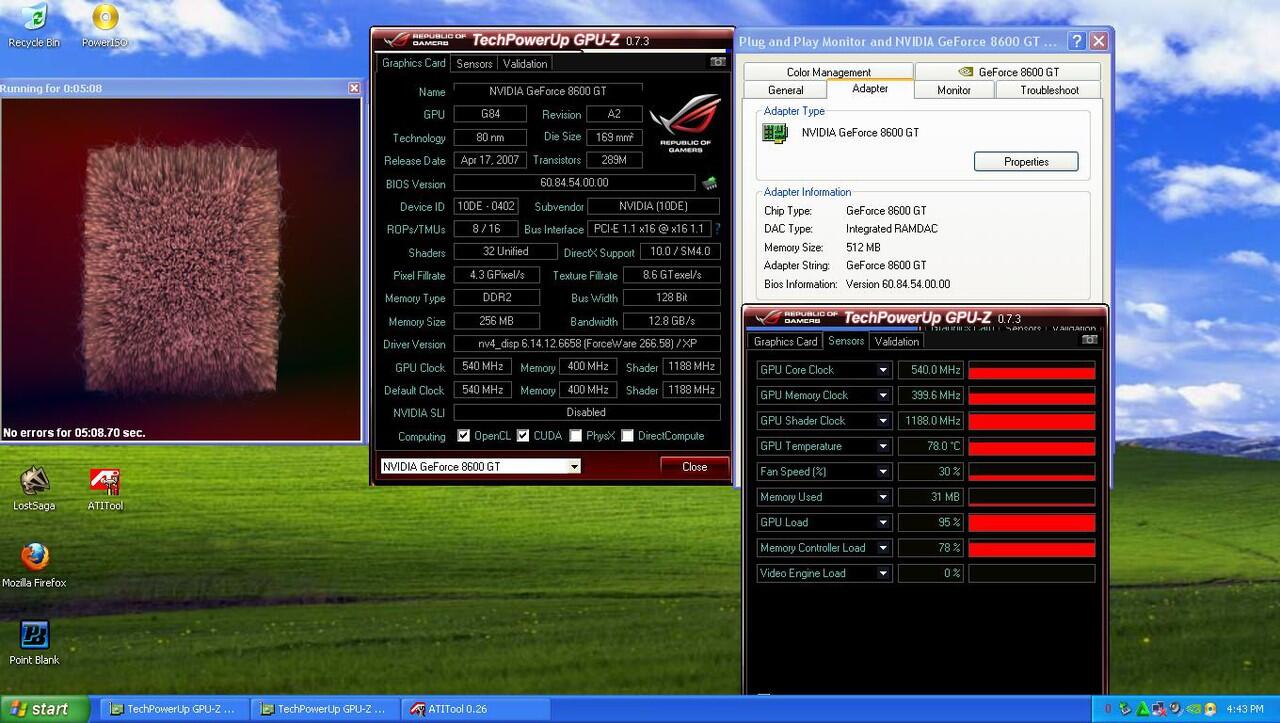The image size is (1280, 723).
Task: Click the GPU Load red sensor graph
Action: (x=1031, y=523)
